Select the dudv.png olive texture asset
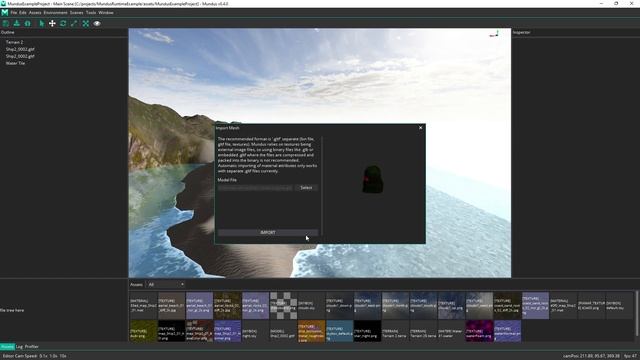This screenshot has height=360, width=640. click(143, 331)
